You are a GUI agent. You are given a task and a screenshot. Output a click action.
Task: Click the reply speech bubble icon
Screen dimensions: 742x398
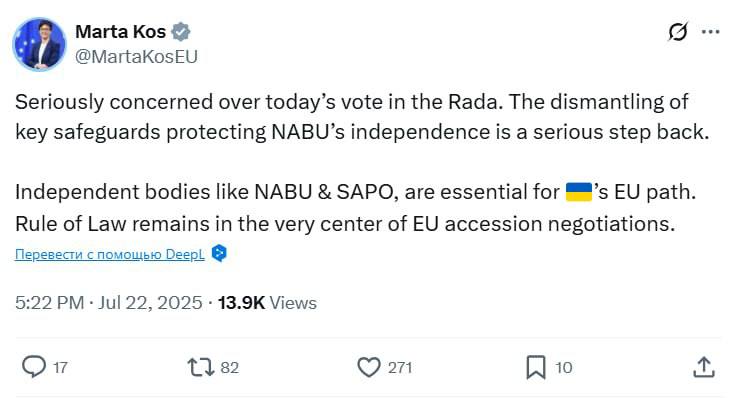pos(34,367)
